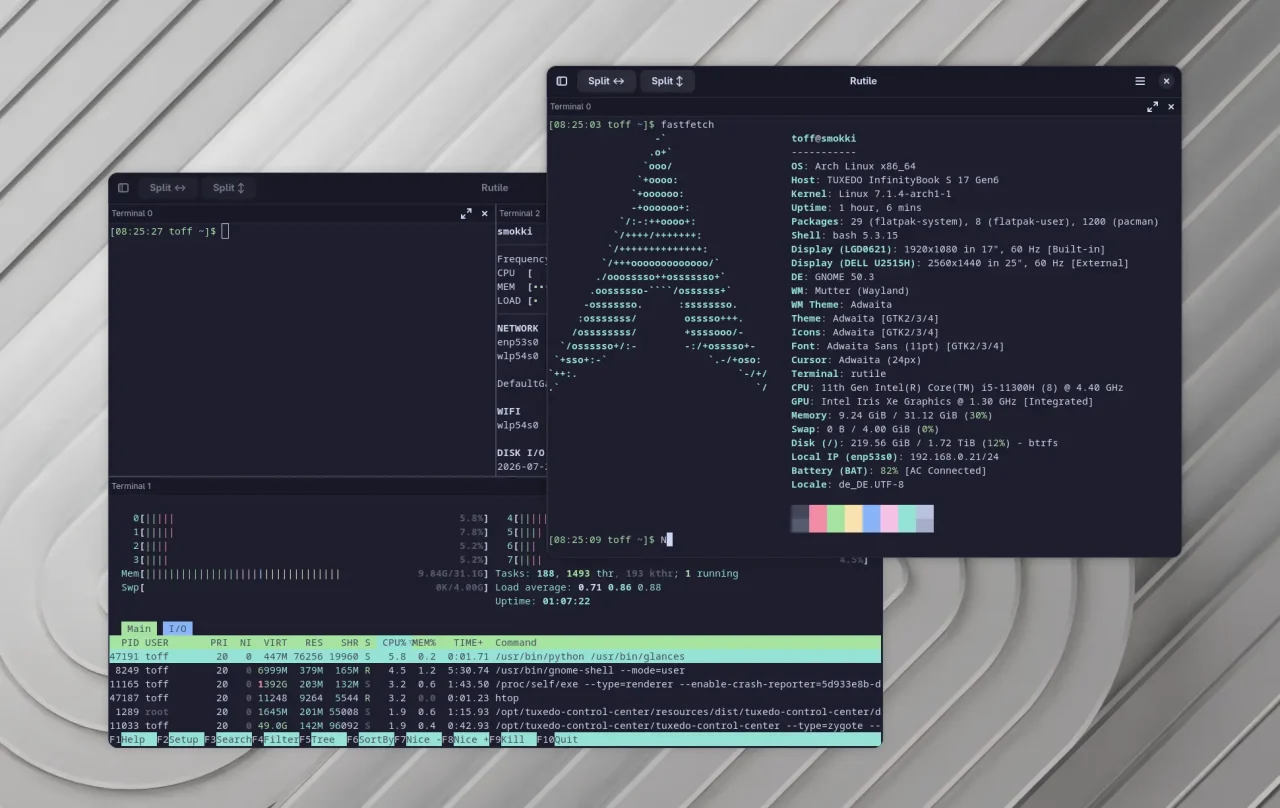This screenshot has height=808, width=1280.
Task: Click F2 Setup in the htop function bar
Action: click(181, 740)
